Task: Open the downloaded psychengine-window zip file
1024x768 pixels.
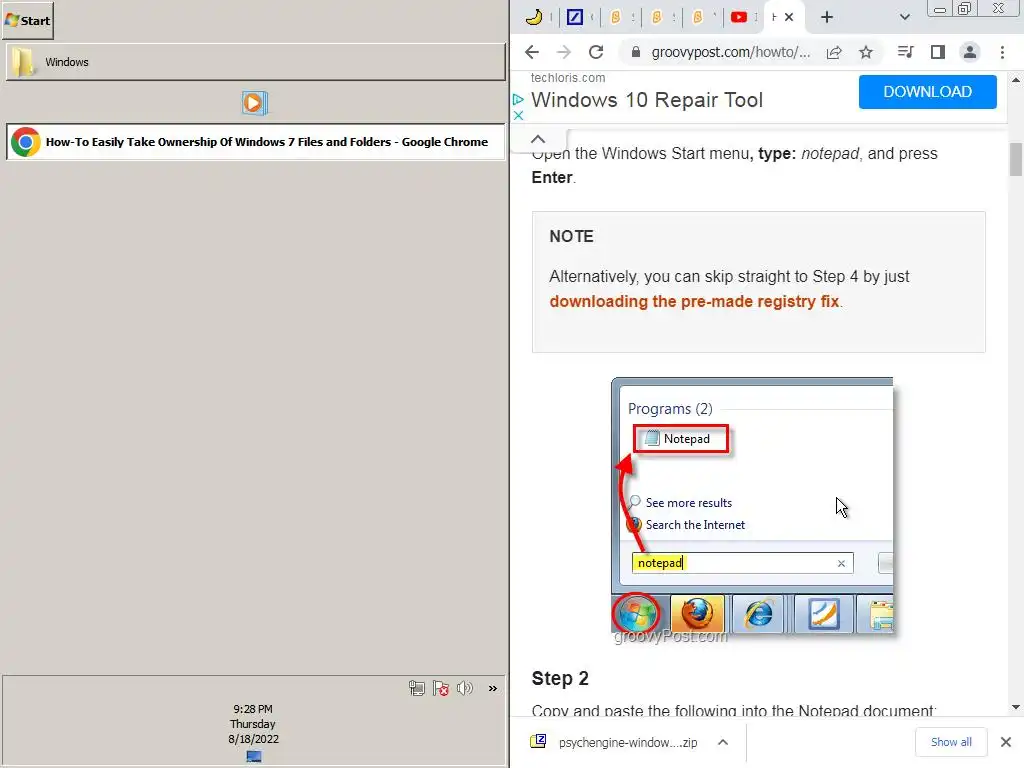Action: (x=614, y=743)
